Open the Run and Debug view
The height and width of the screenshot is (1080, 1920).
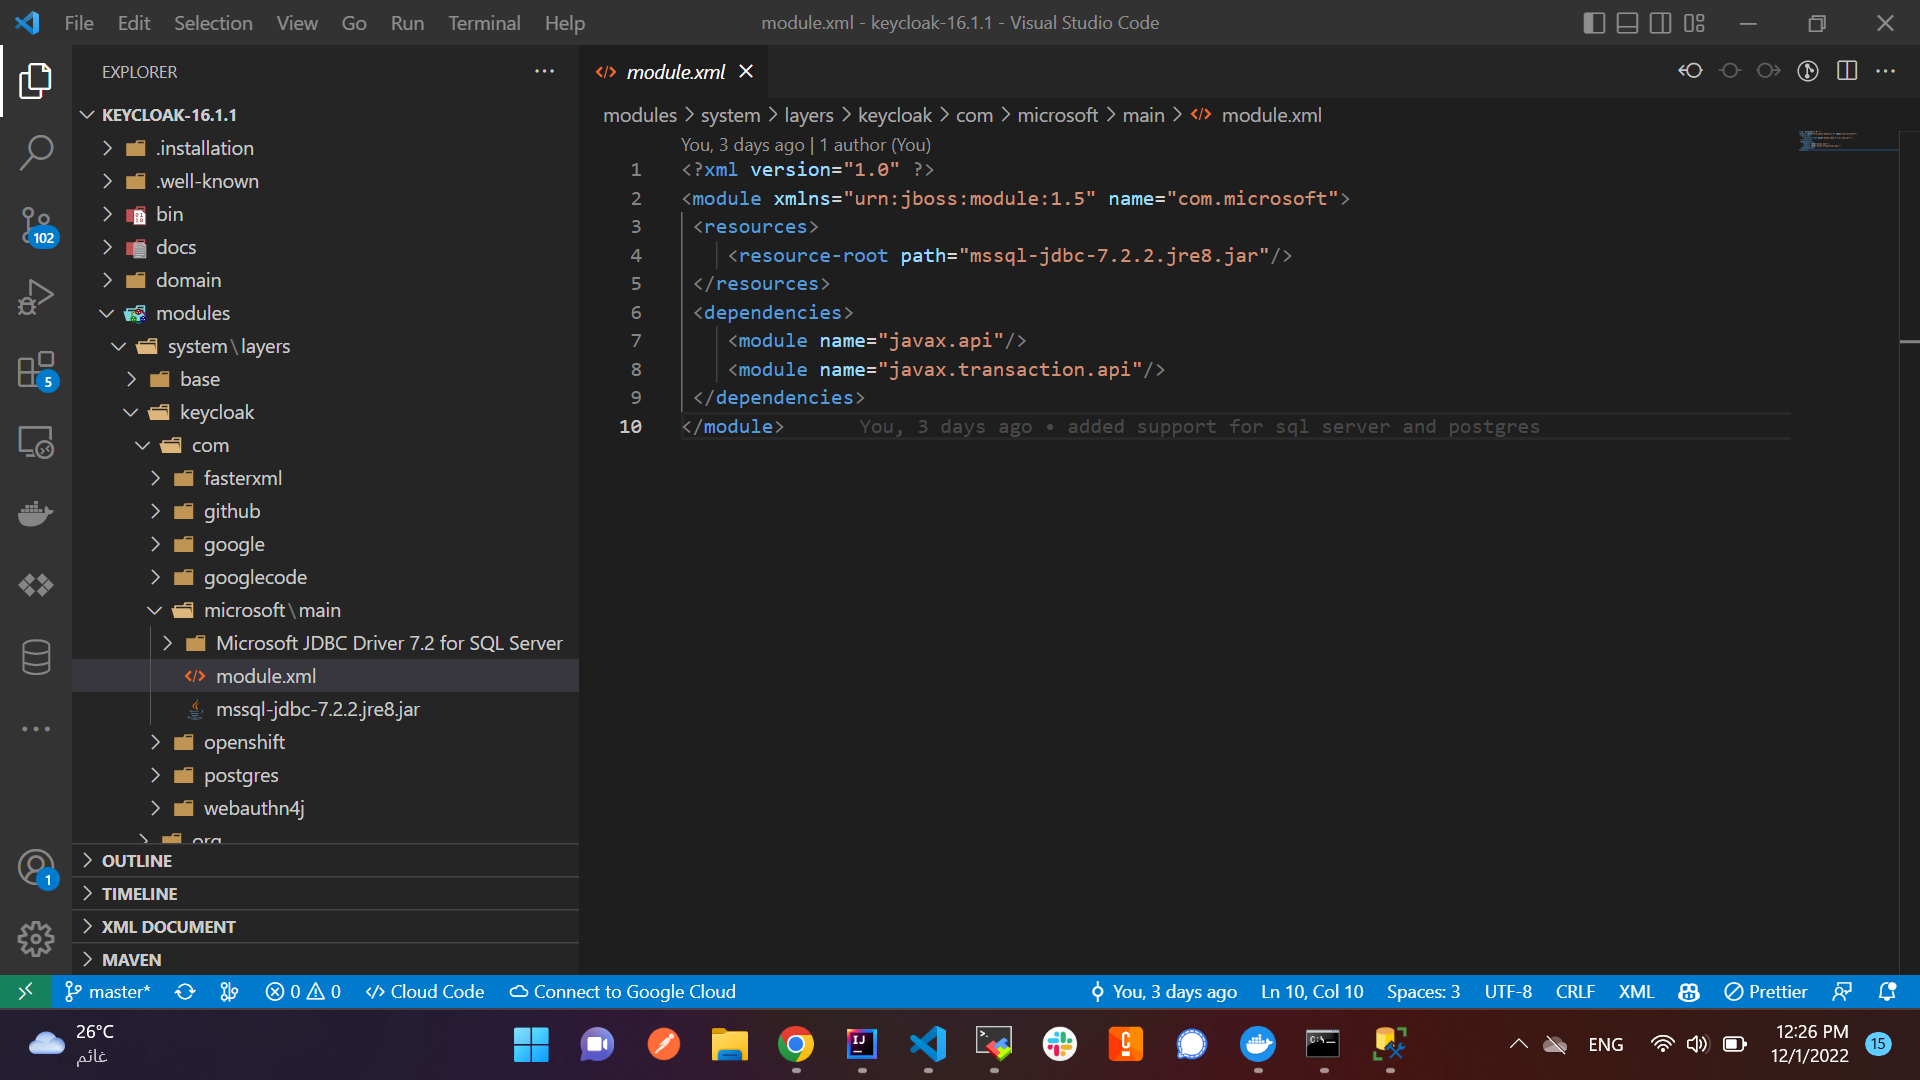(x=36, y=297)
